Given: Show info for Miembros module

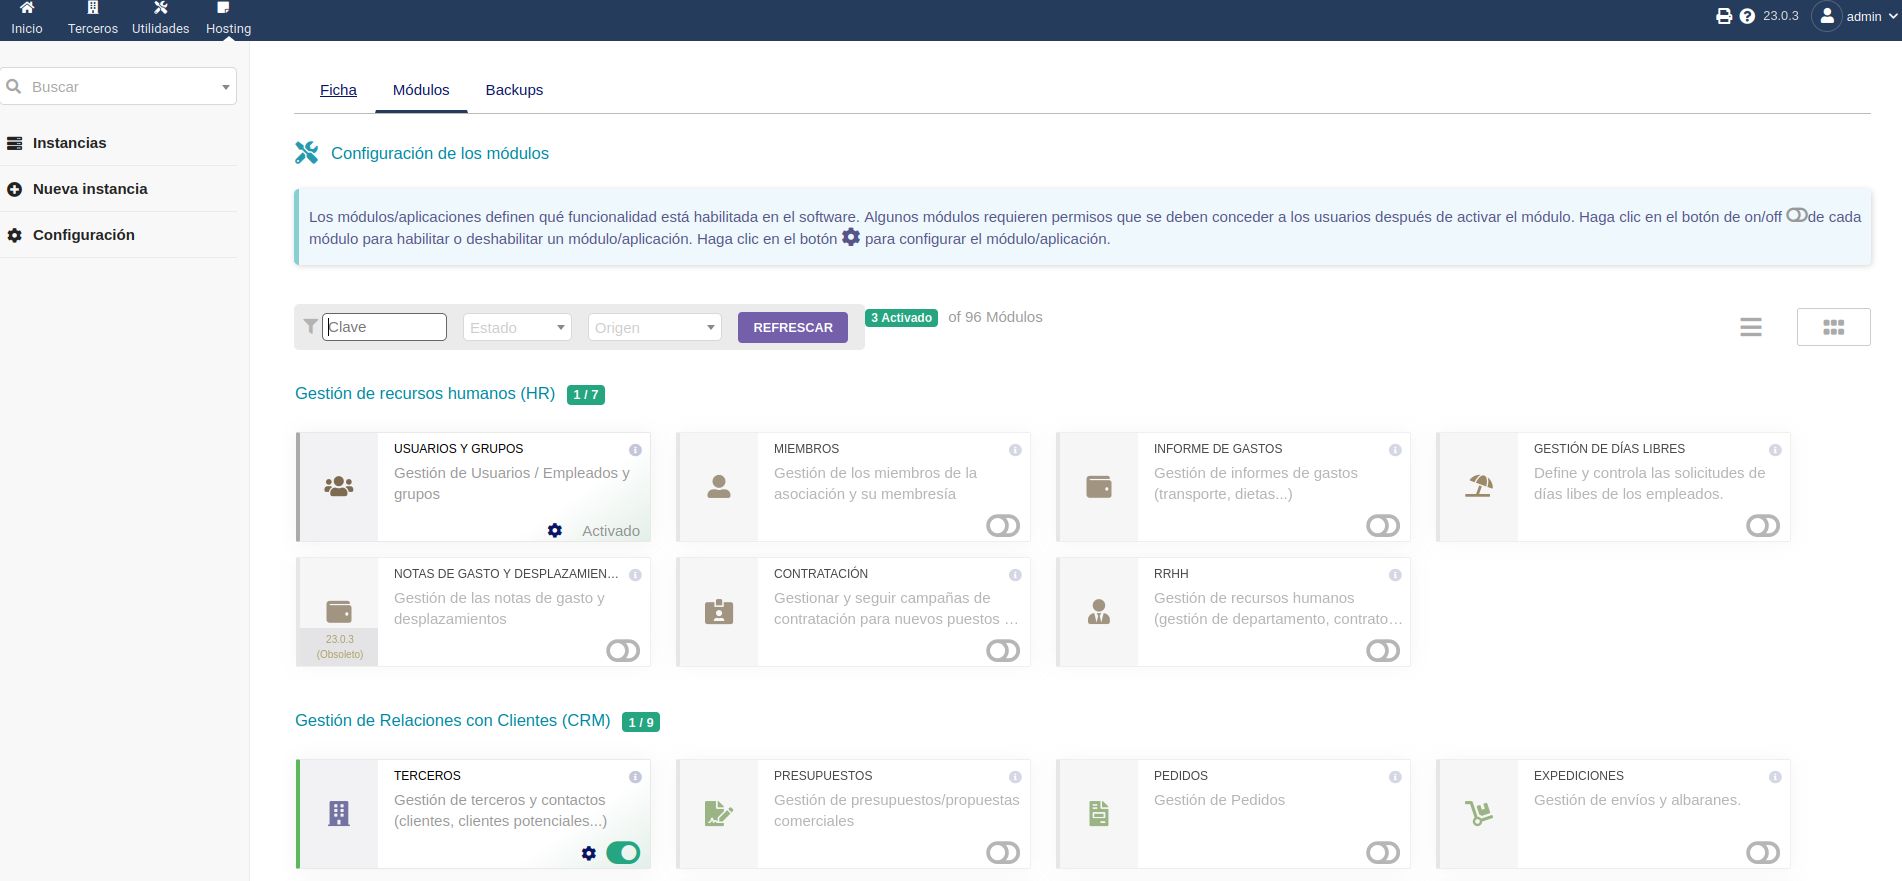Looking at the screenshot, I should pyautogui.click(x=1015, y=450).
